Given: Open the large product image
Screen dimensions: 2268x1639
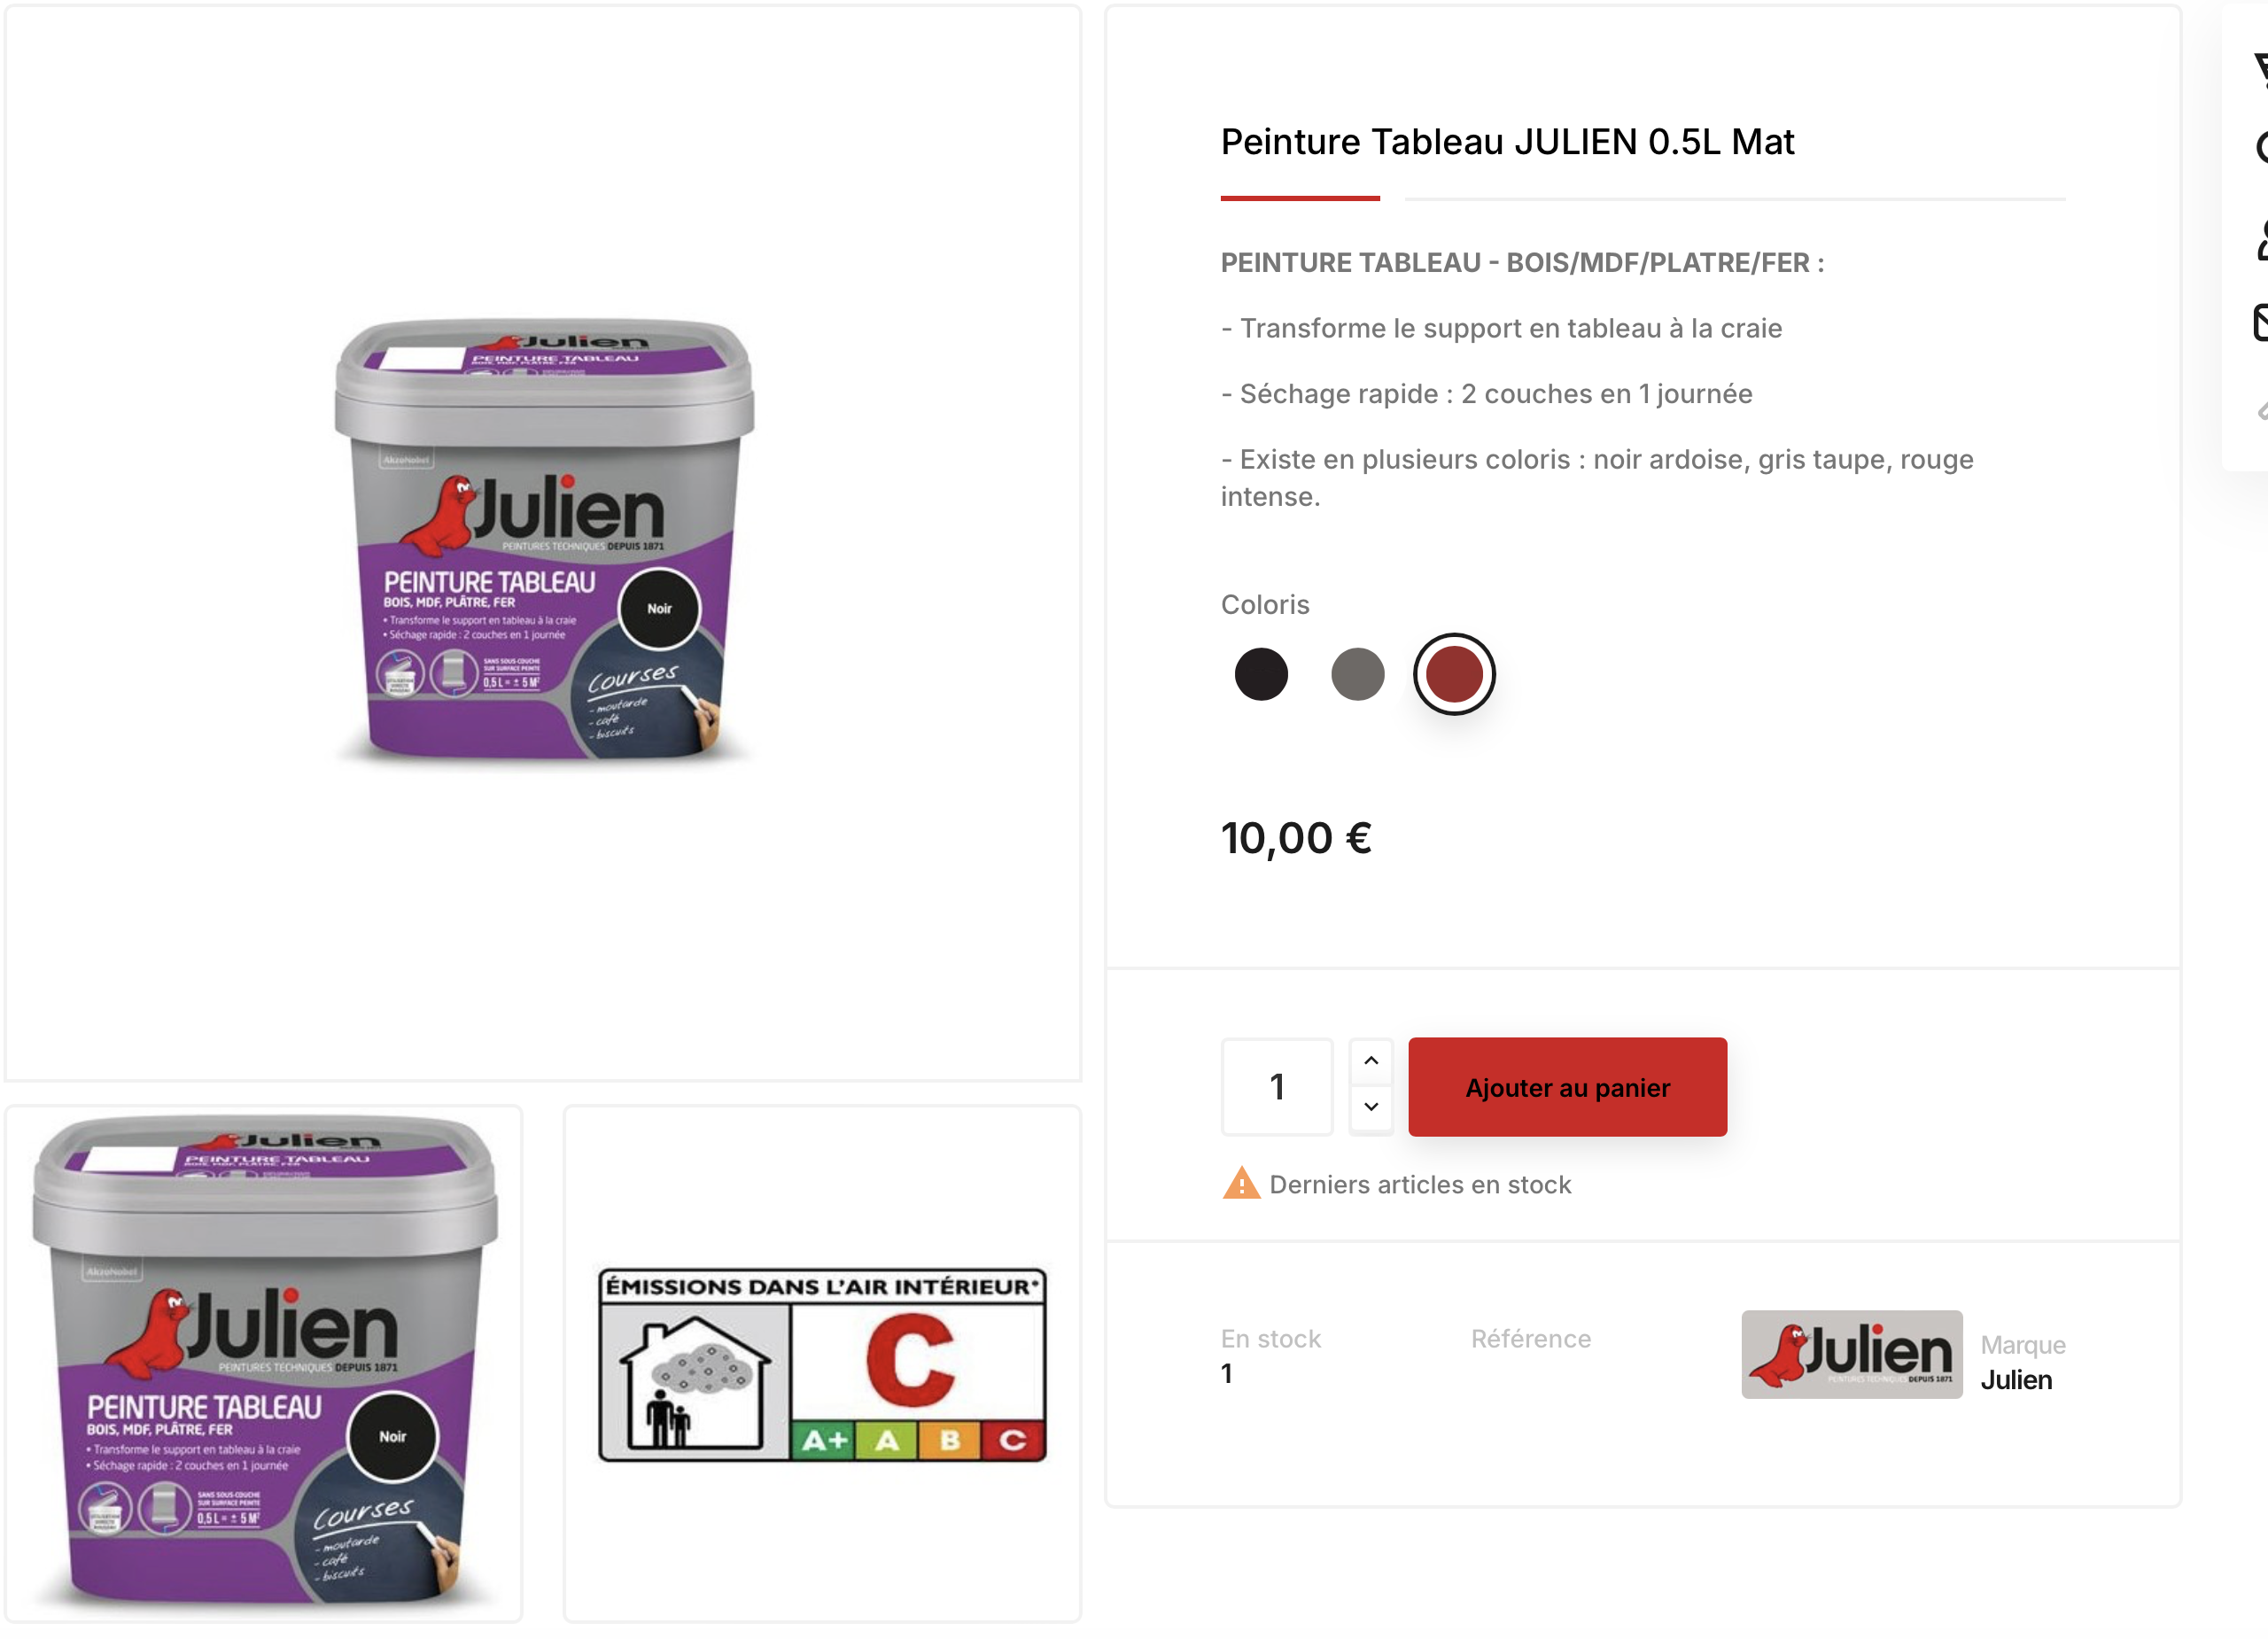Looking at the screenshot, I should (543, 543).
